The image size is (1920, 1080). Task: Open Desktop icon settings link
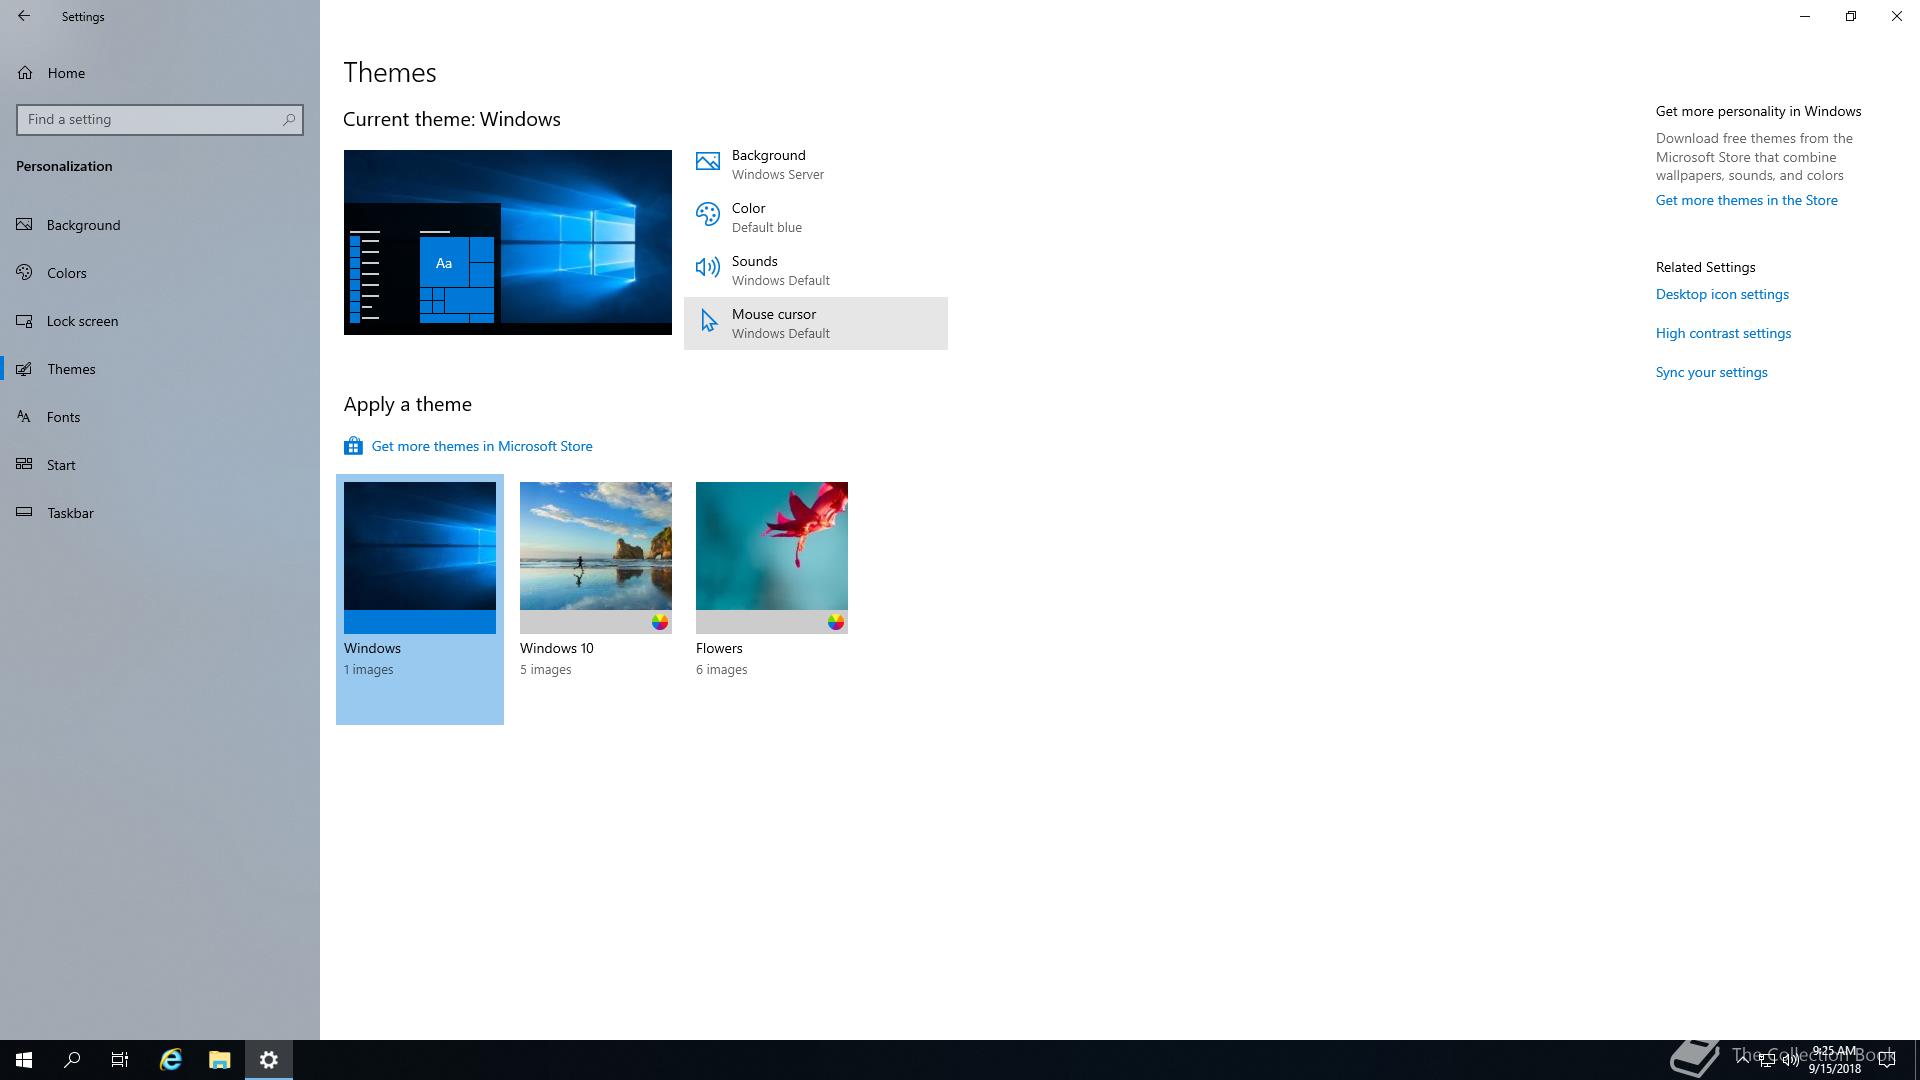click(x=1721, y=294)
